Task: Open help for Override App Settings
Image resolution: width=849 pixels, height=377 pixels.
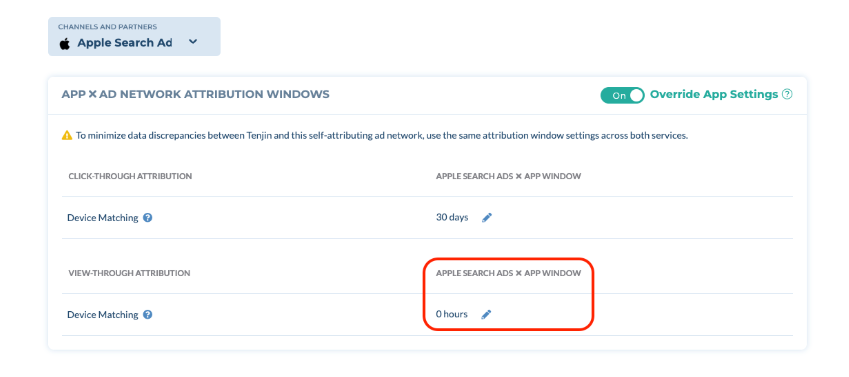Action: click(787, 95)
